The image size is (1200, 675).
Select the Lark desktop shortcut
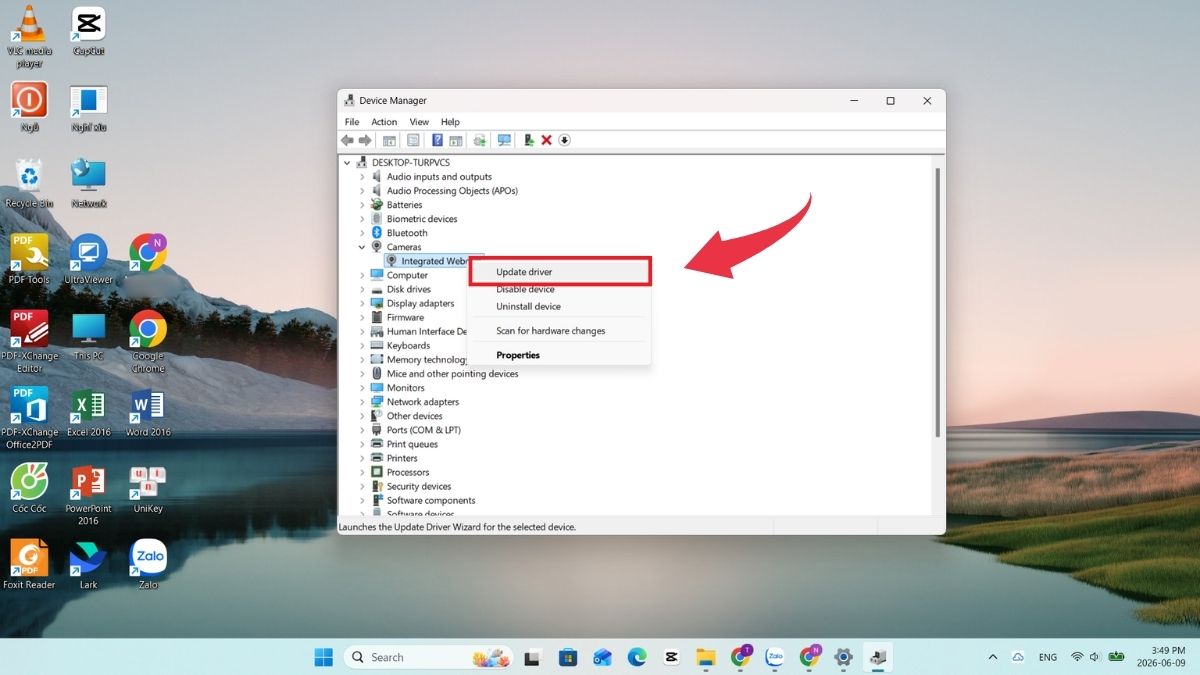tap(89, 565)
